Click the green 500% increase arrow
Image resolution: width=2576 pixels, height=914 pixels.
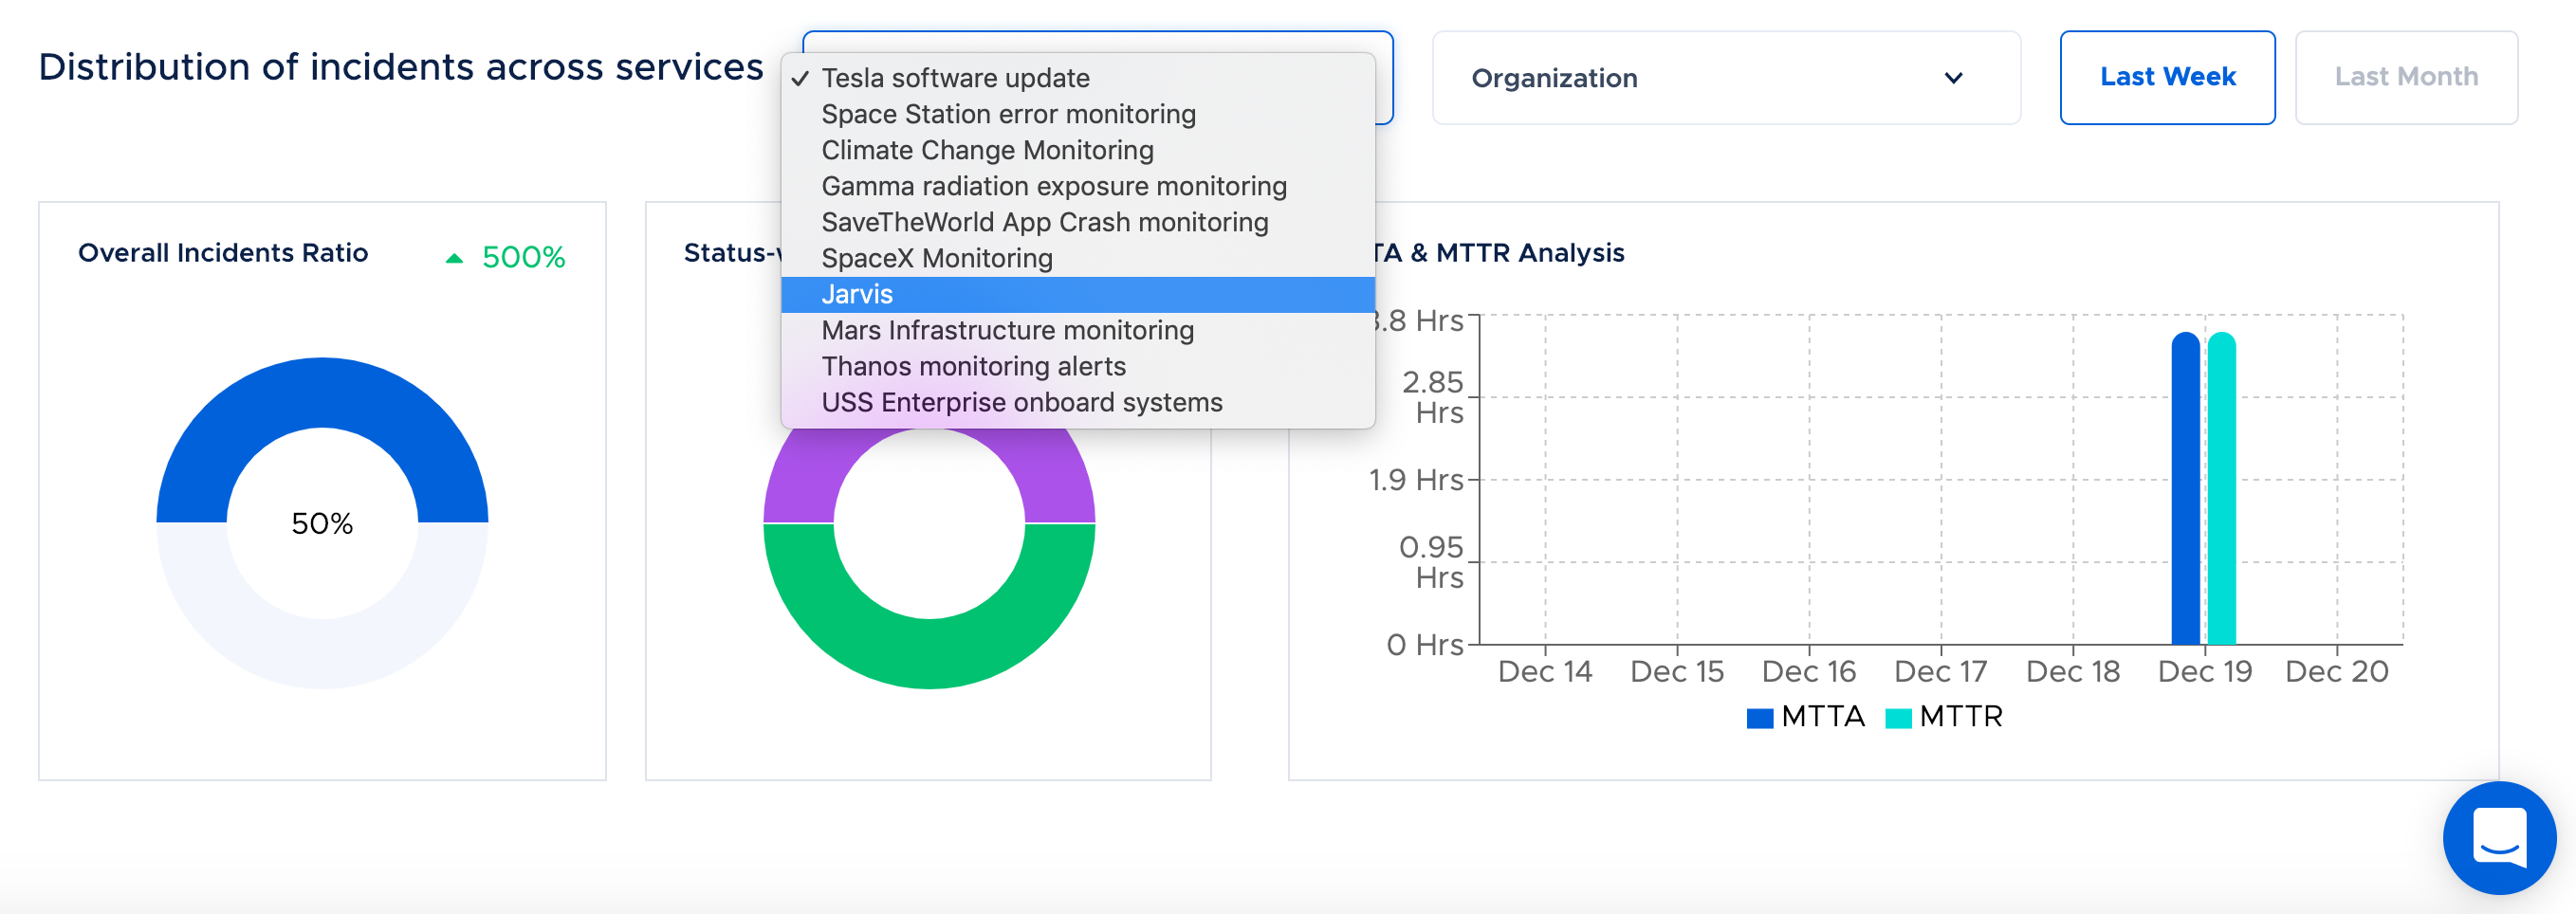click(454, 258)
